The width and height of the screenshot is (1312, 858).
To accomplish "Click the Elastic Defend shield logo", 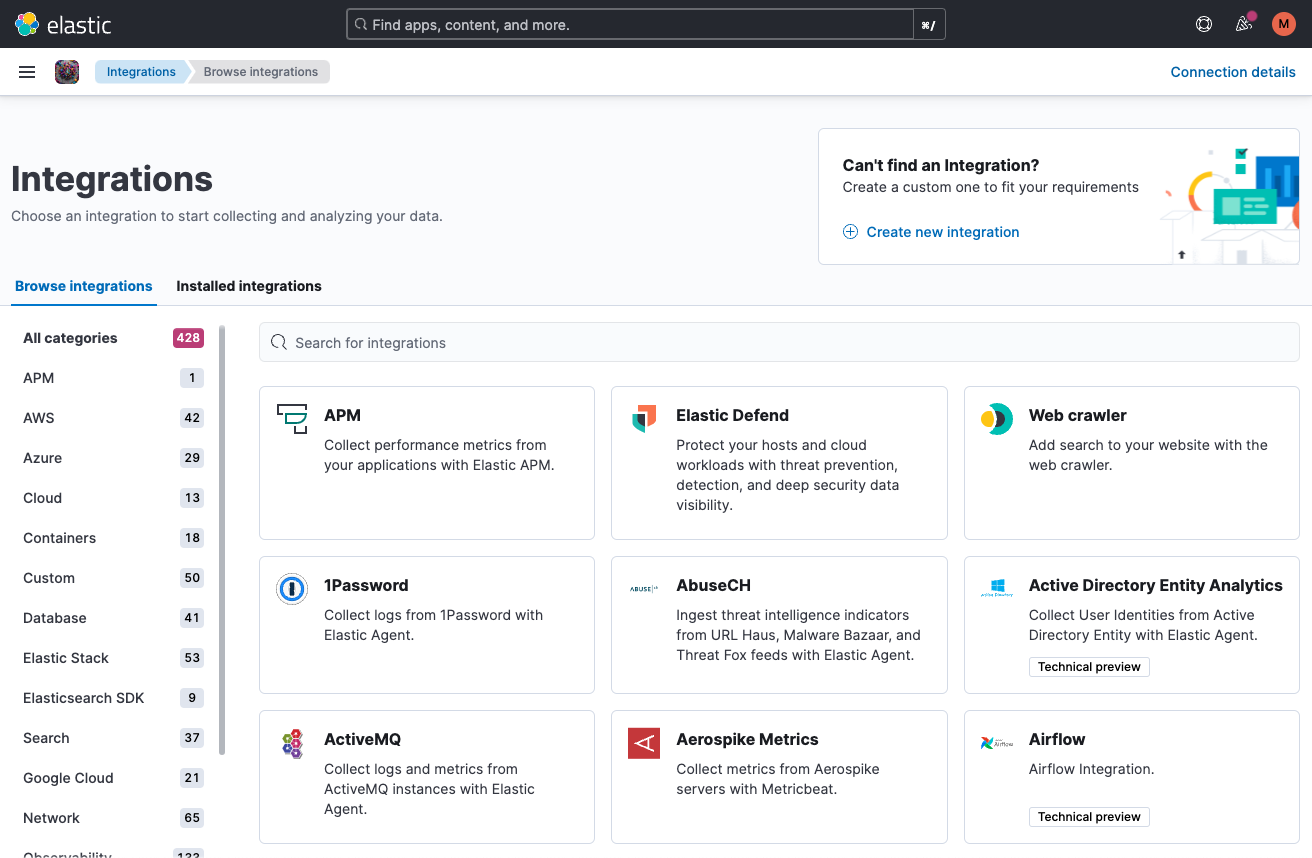I will [x=644, y=419].
